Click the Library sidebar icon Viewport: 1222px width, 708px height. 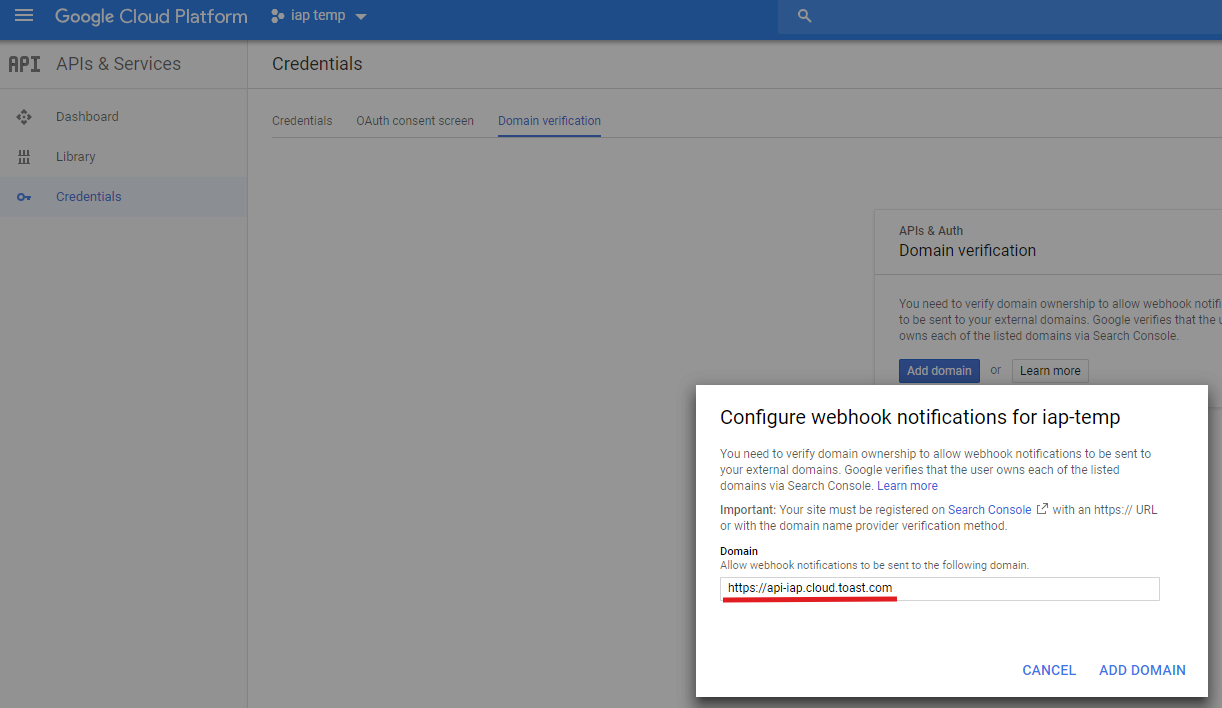tap(24, 157)
